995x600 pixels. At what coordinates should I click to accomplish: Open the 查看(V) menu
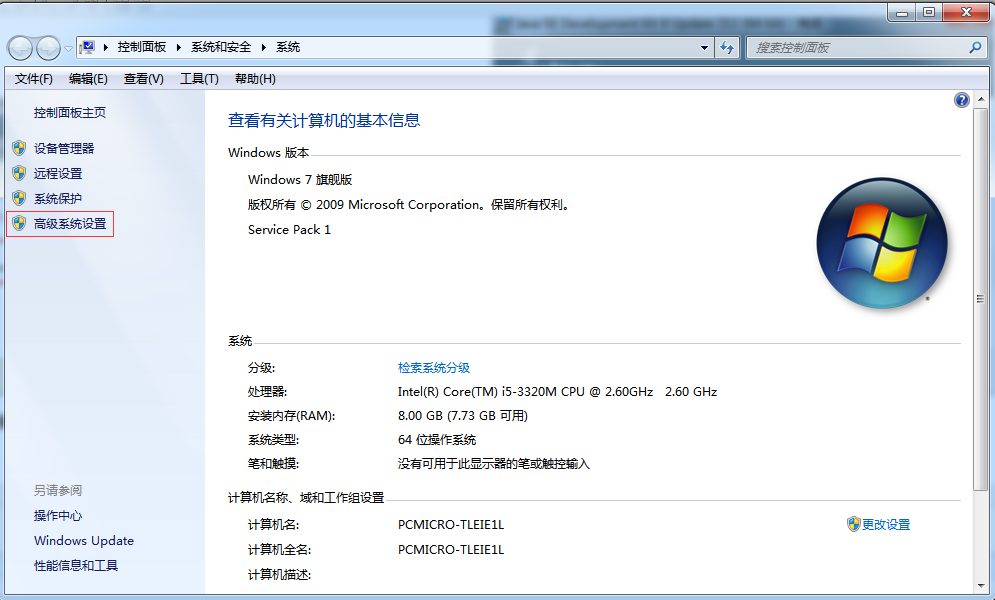(143, 79)
